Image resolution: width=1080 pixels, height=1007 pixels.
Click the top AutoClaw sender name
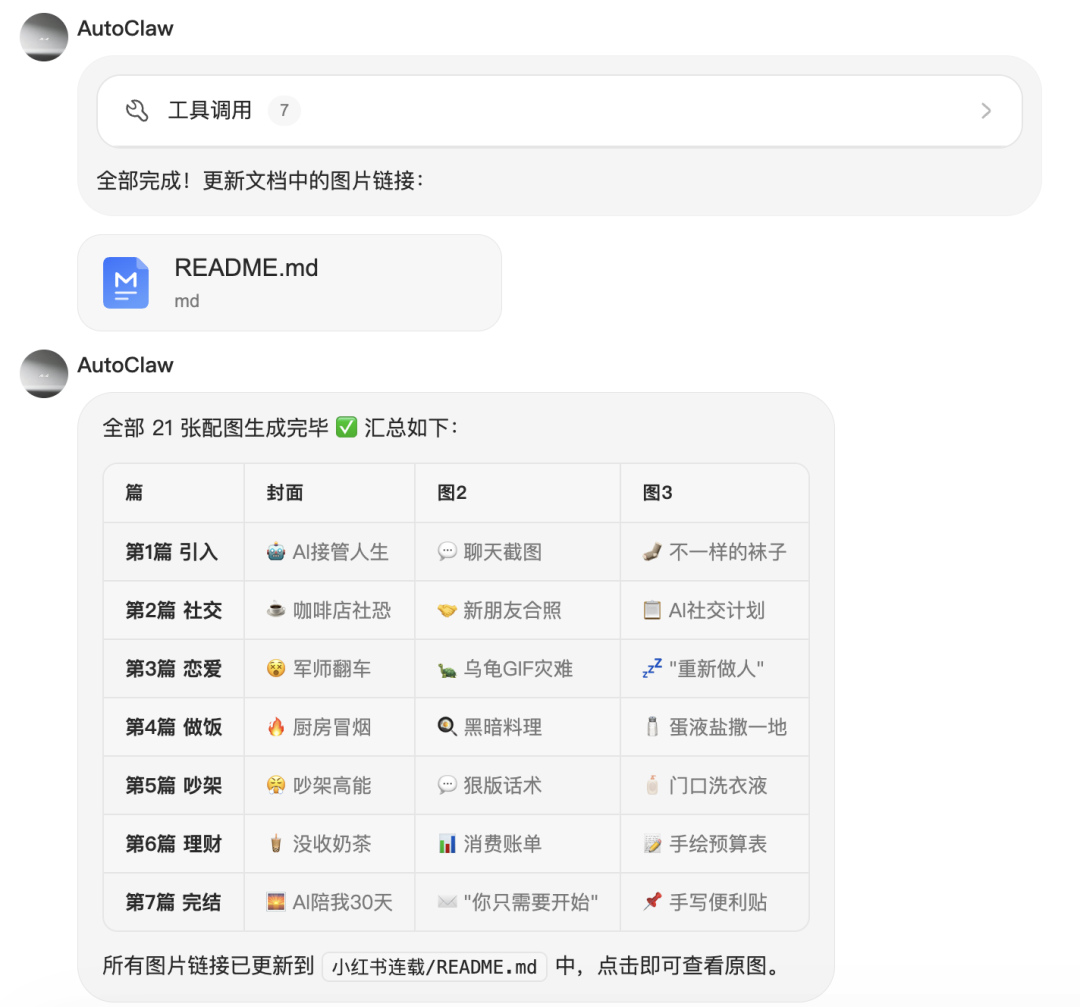point(126,29)
